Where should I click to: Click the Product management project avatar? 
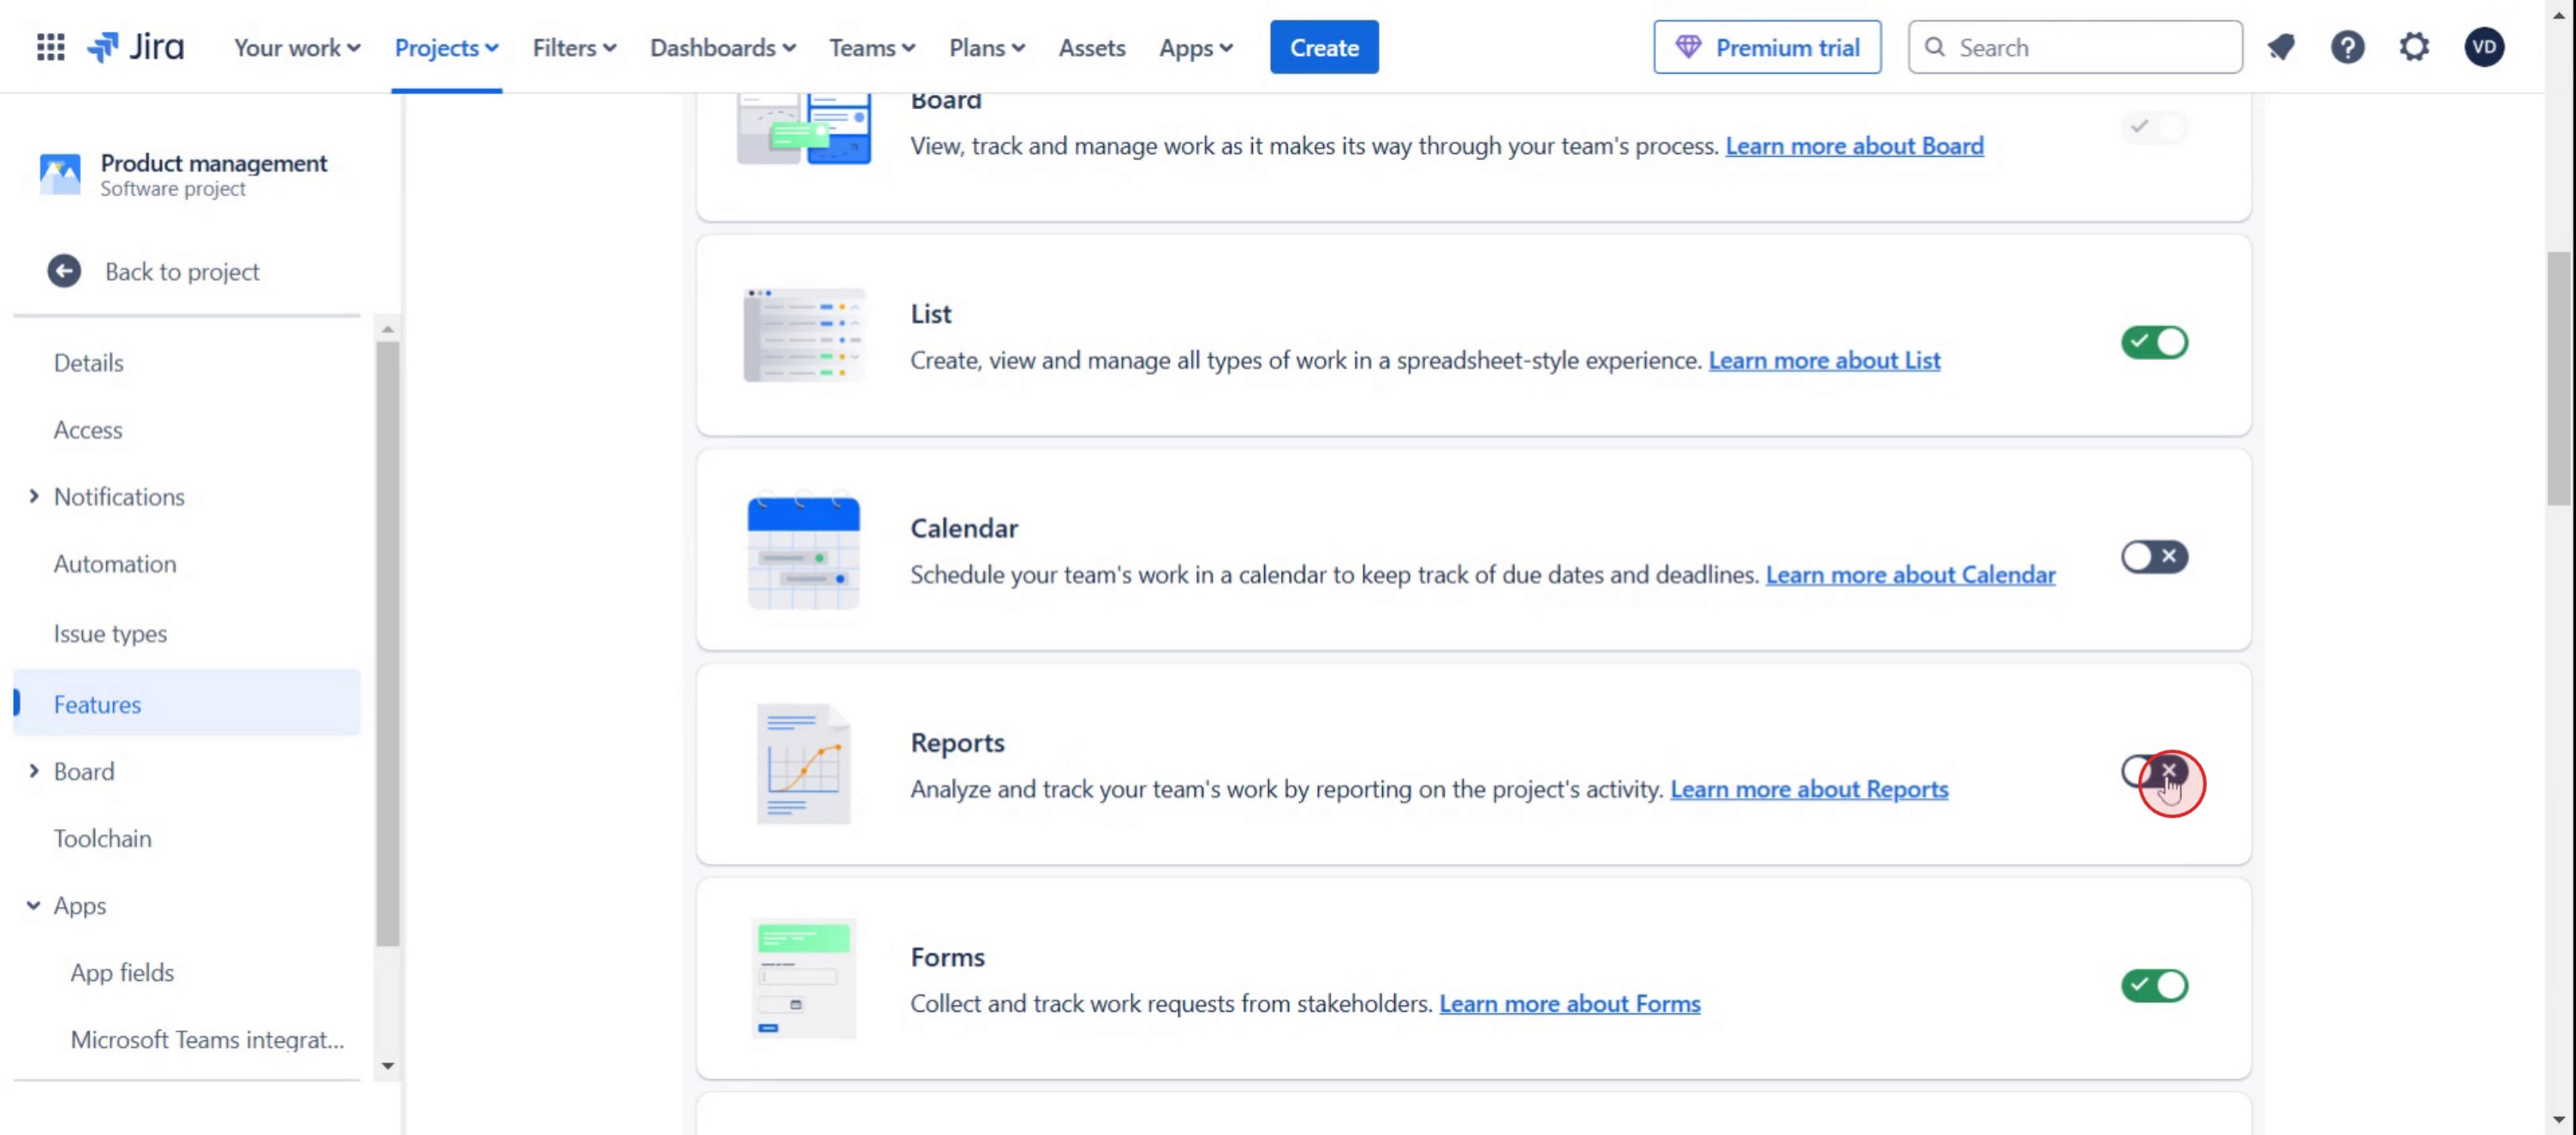[59, 174]
